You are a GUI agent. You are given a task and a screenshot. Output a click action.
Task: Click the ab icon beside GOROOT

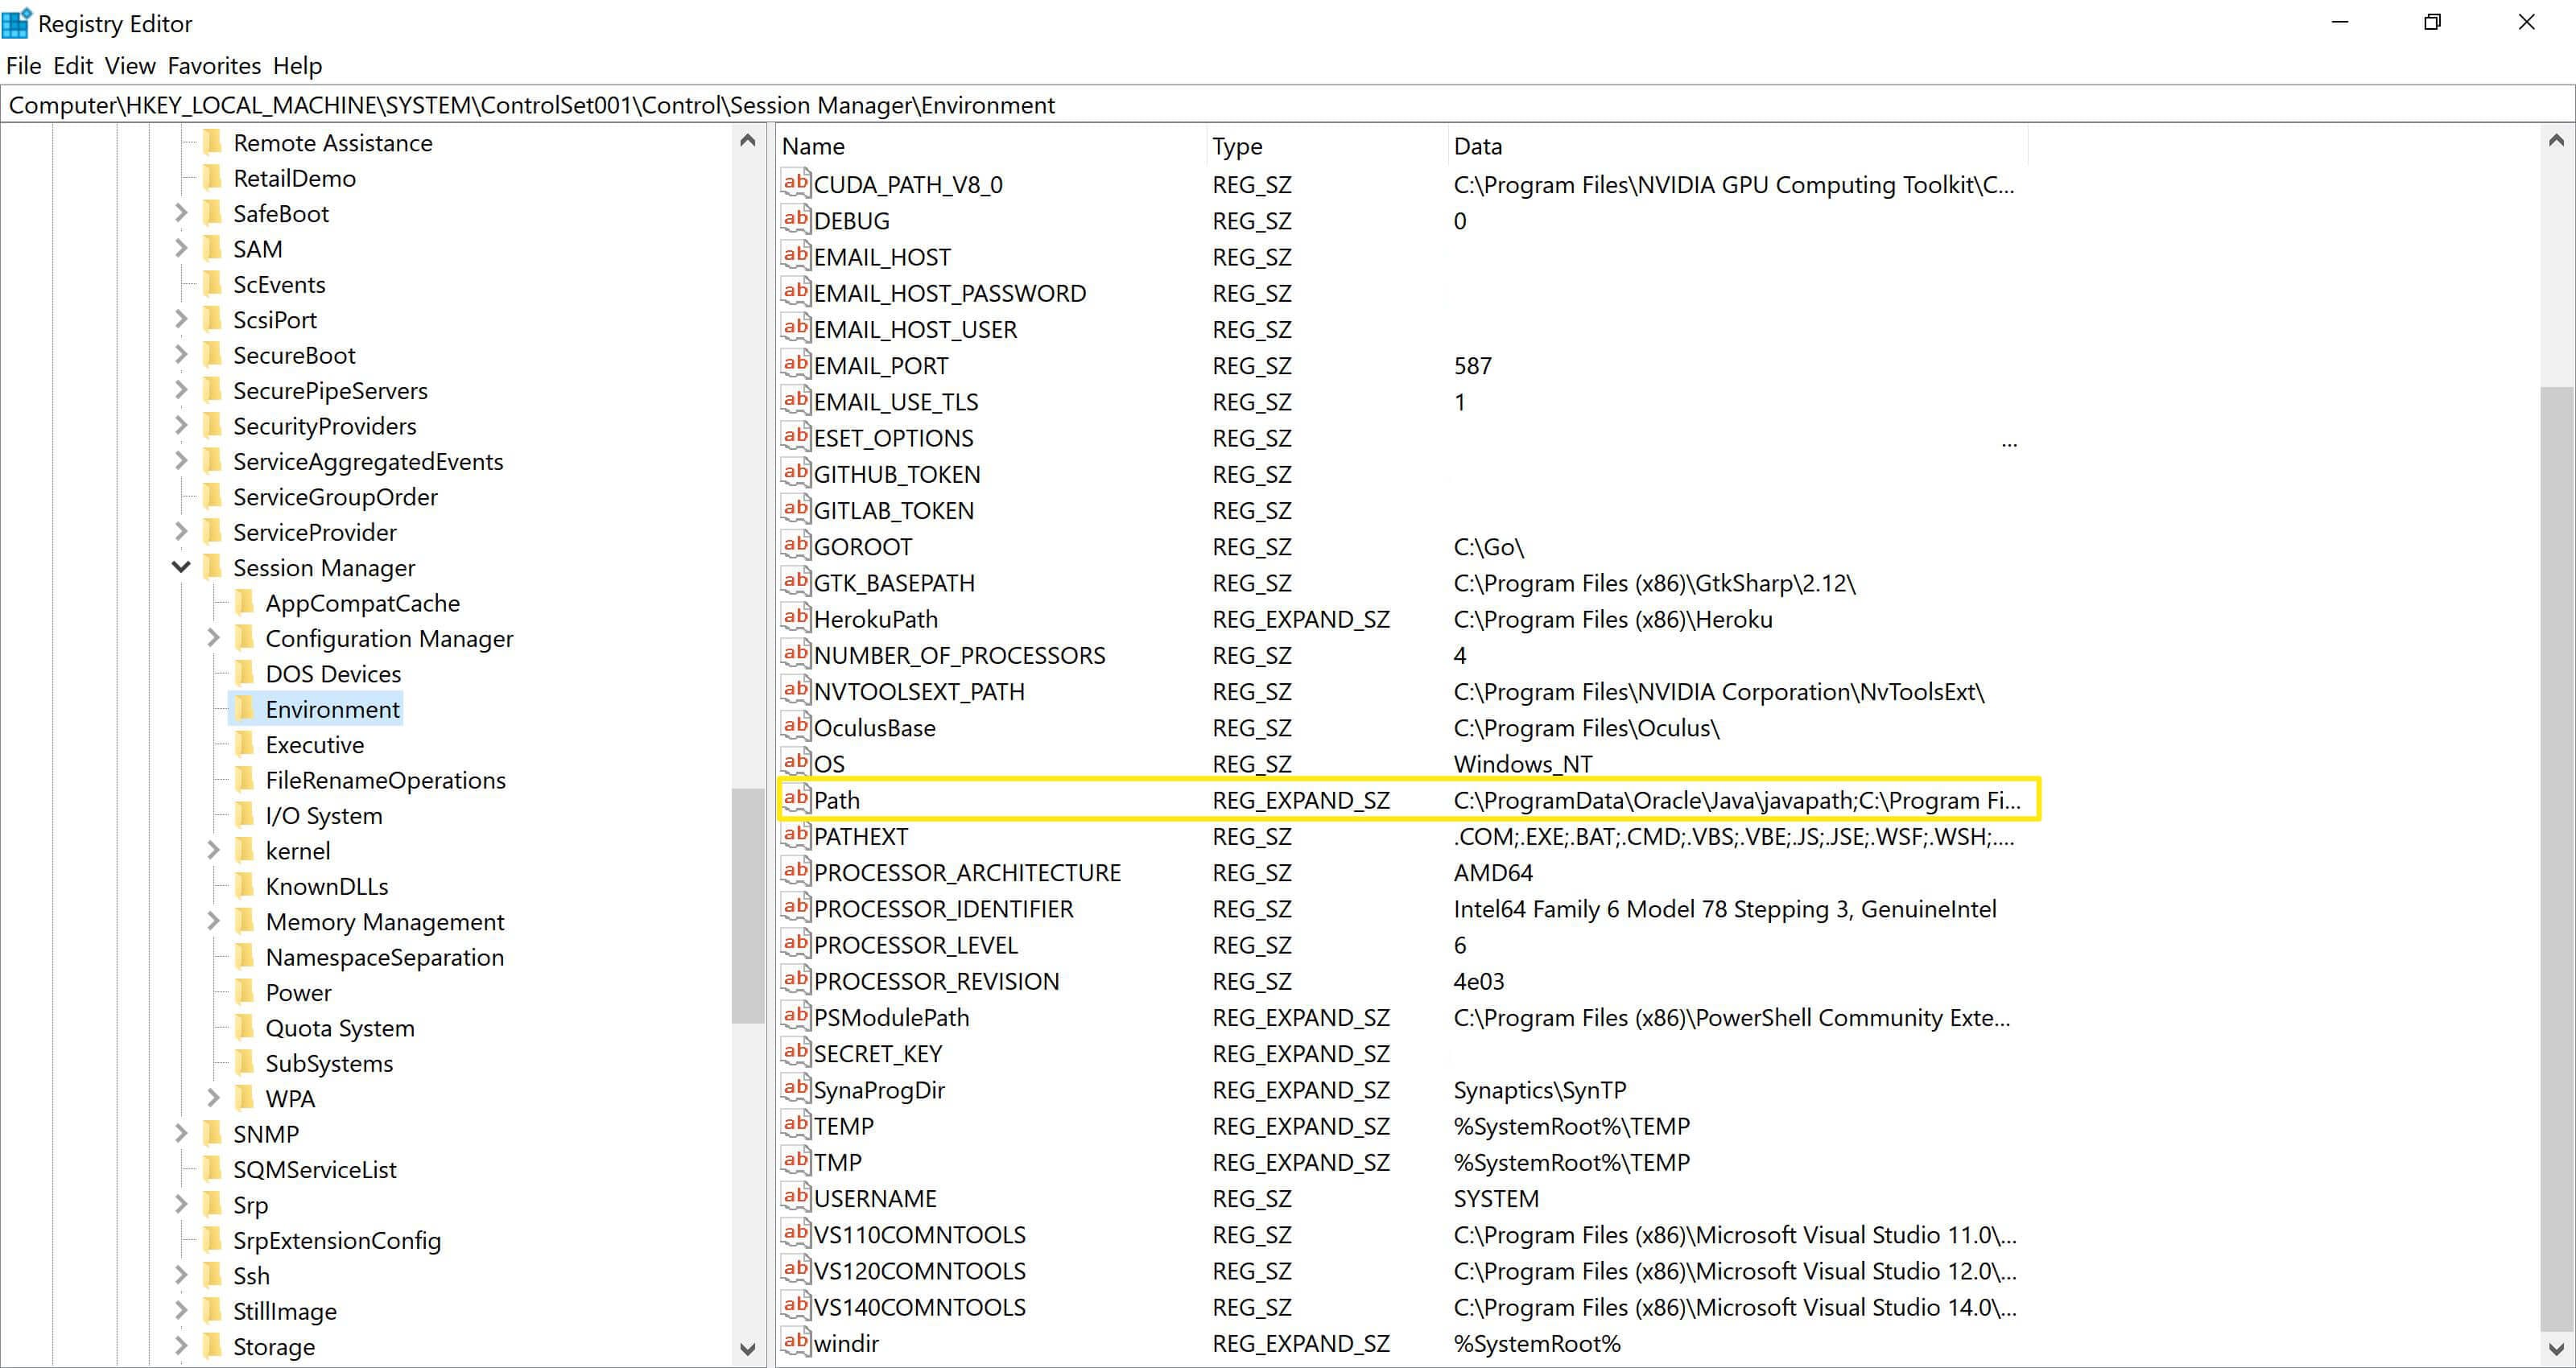tap(795, 545)
